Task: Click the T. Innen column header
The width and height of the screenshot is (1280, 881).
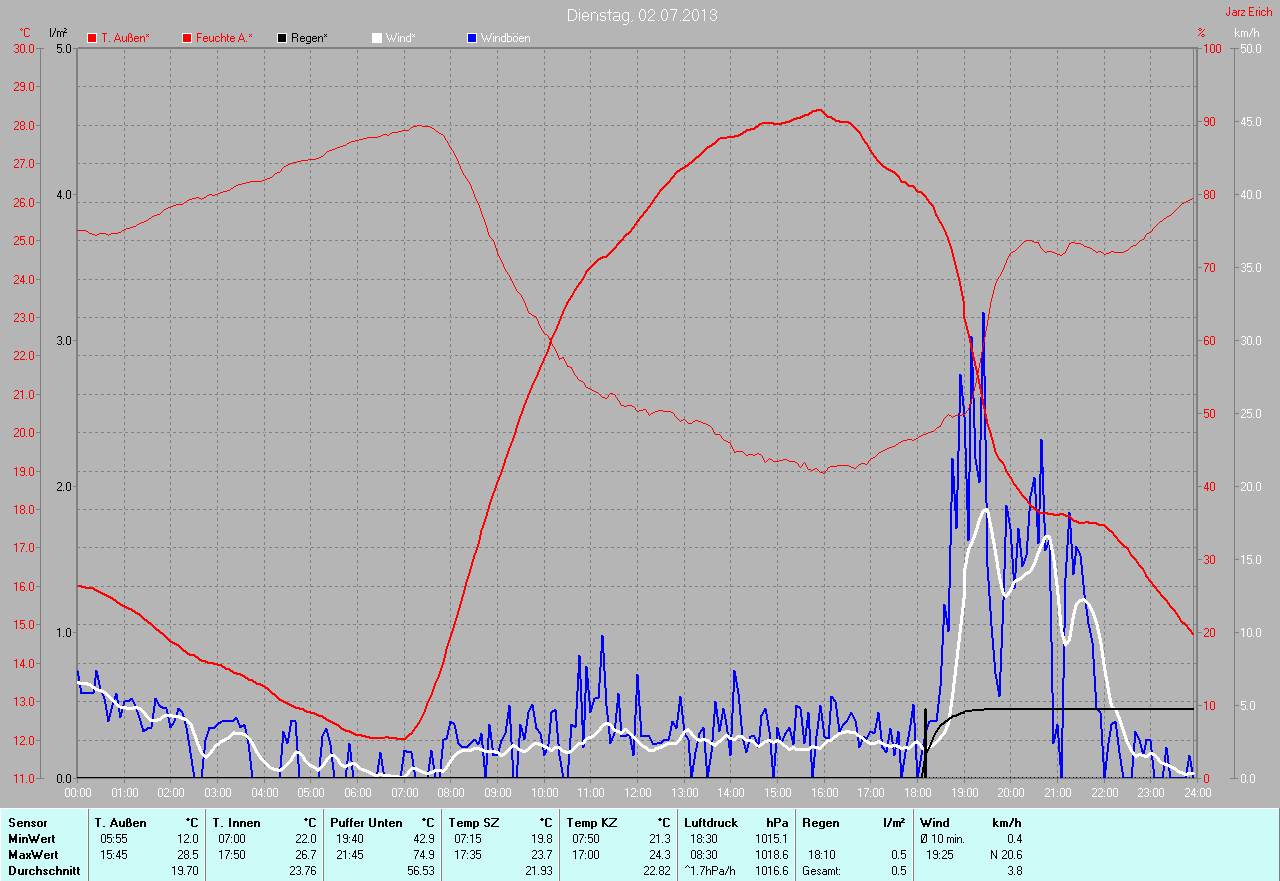Action: click(236, 823)
